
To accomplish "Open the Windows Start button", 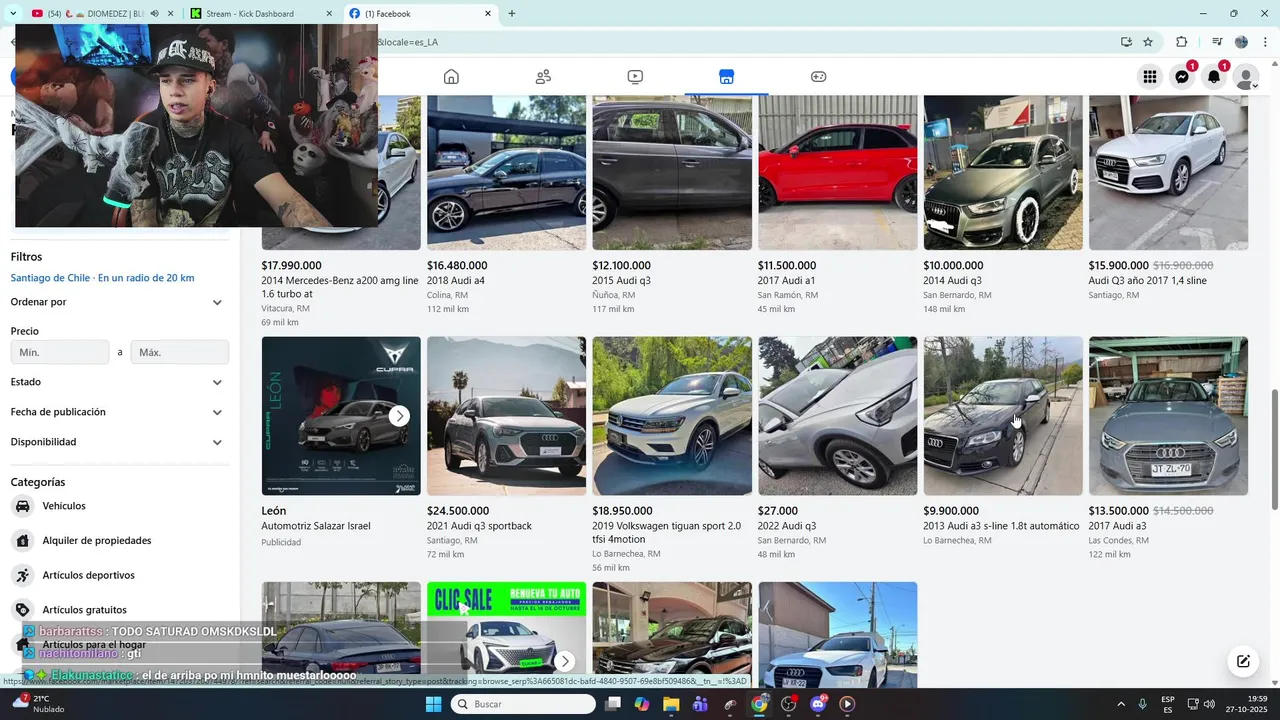I will 433,704.
